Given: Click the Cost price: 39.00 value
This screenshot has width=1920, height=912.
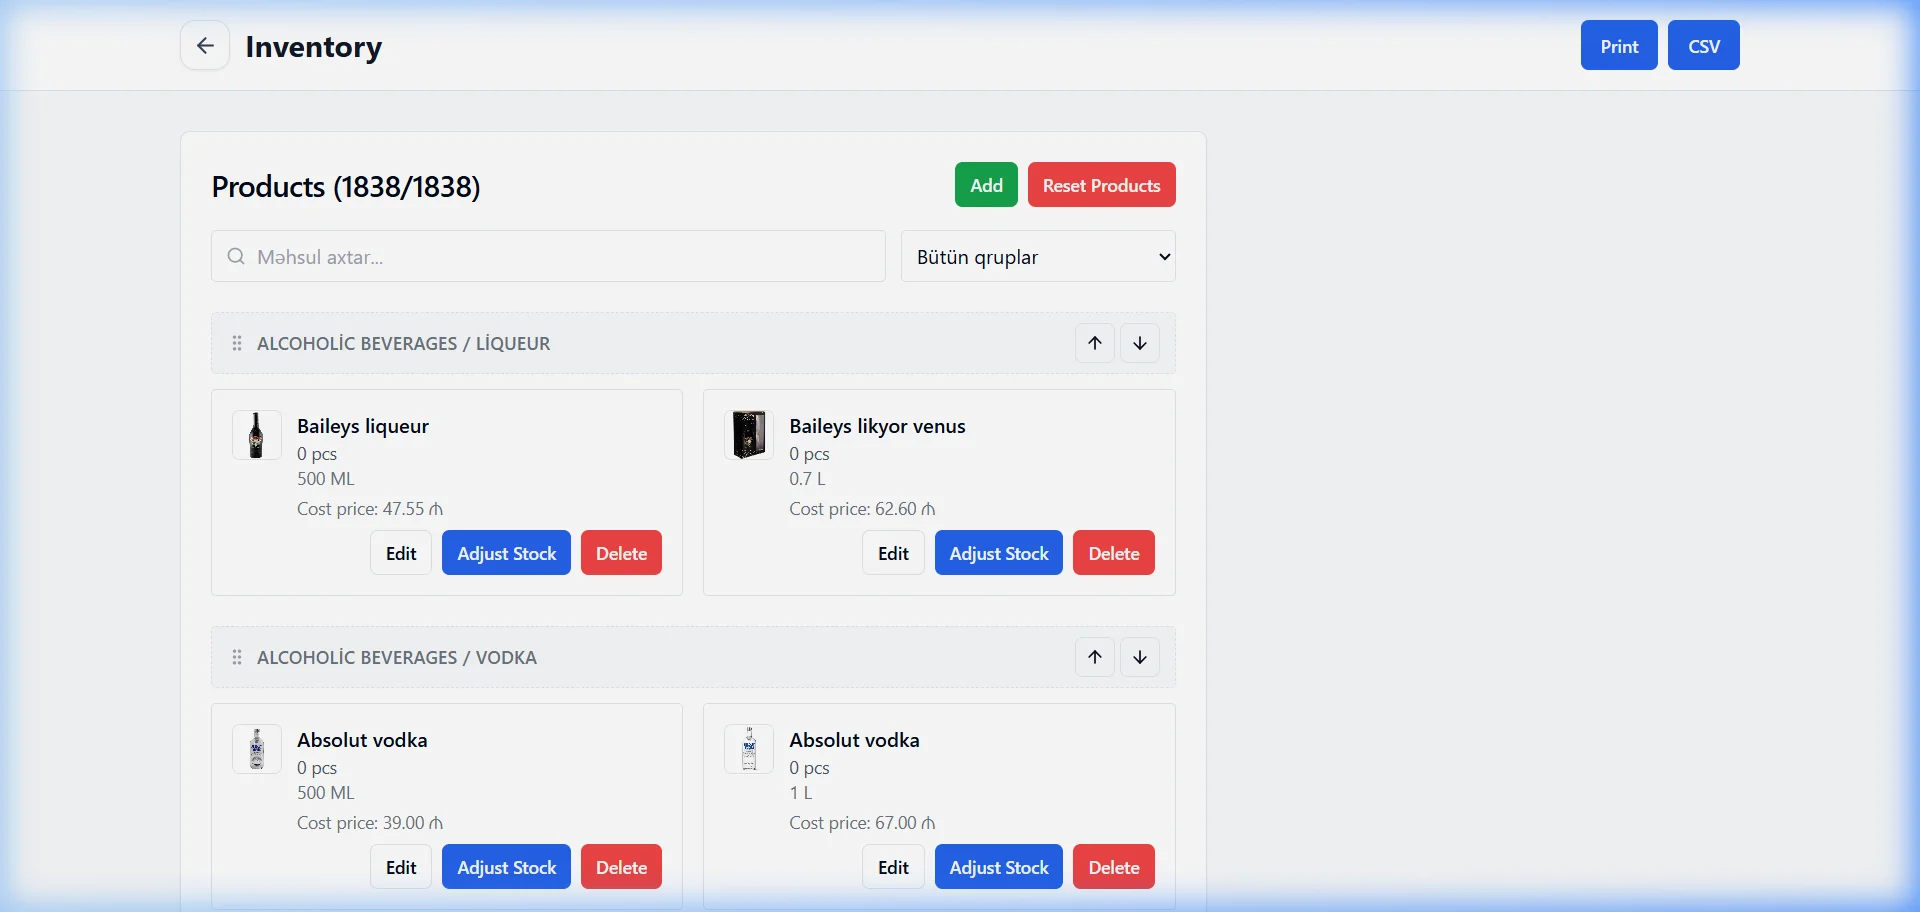Looking at the screenshot, I should tap(370, 823).
